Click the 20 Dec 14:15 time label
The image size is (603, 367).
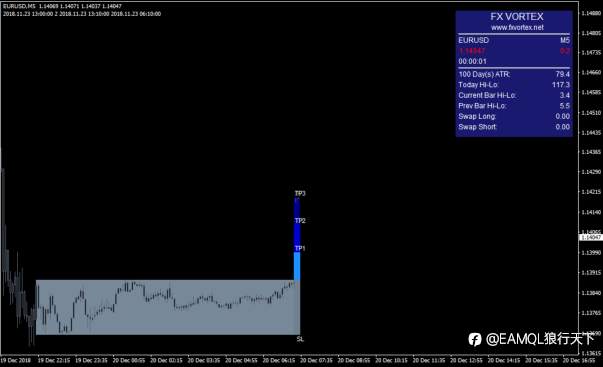tap(504, 360)
